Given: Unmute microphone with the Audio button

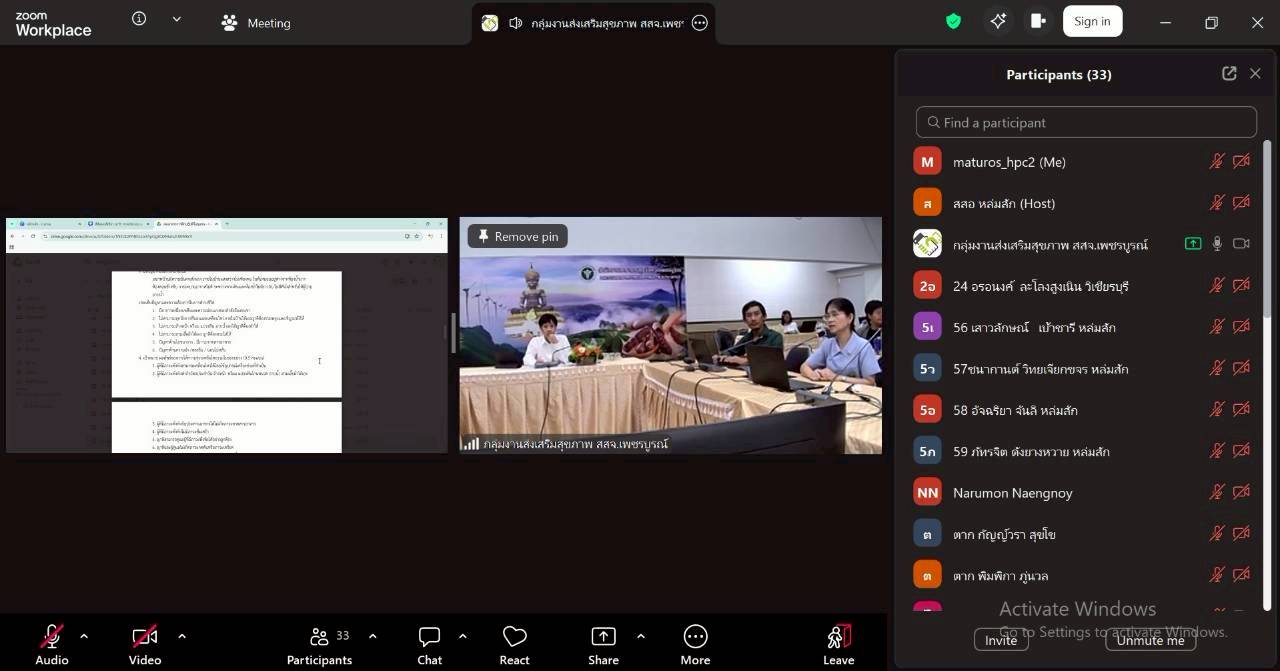Looking at the screenshot, I should 52,645.
